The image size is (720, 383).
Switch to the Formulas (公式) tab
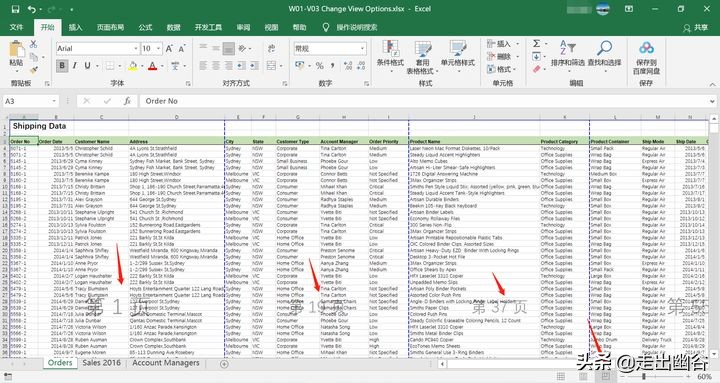[145, 28]
